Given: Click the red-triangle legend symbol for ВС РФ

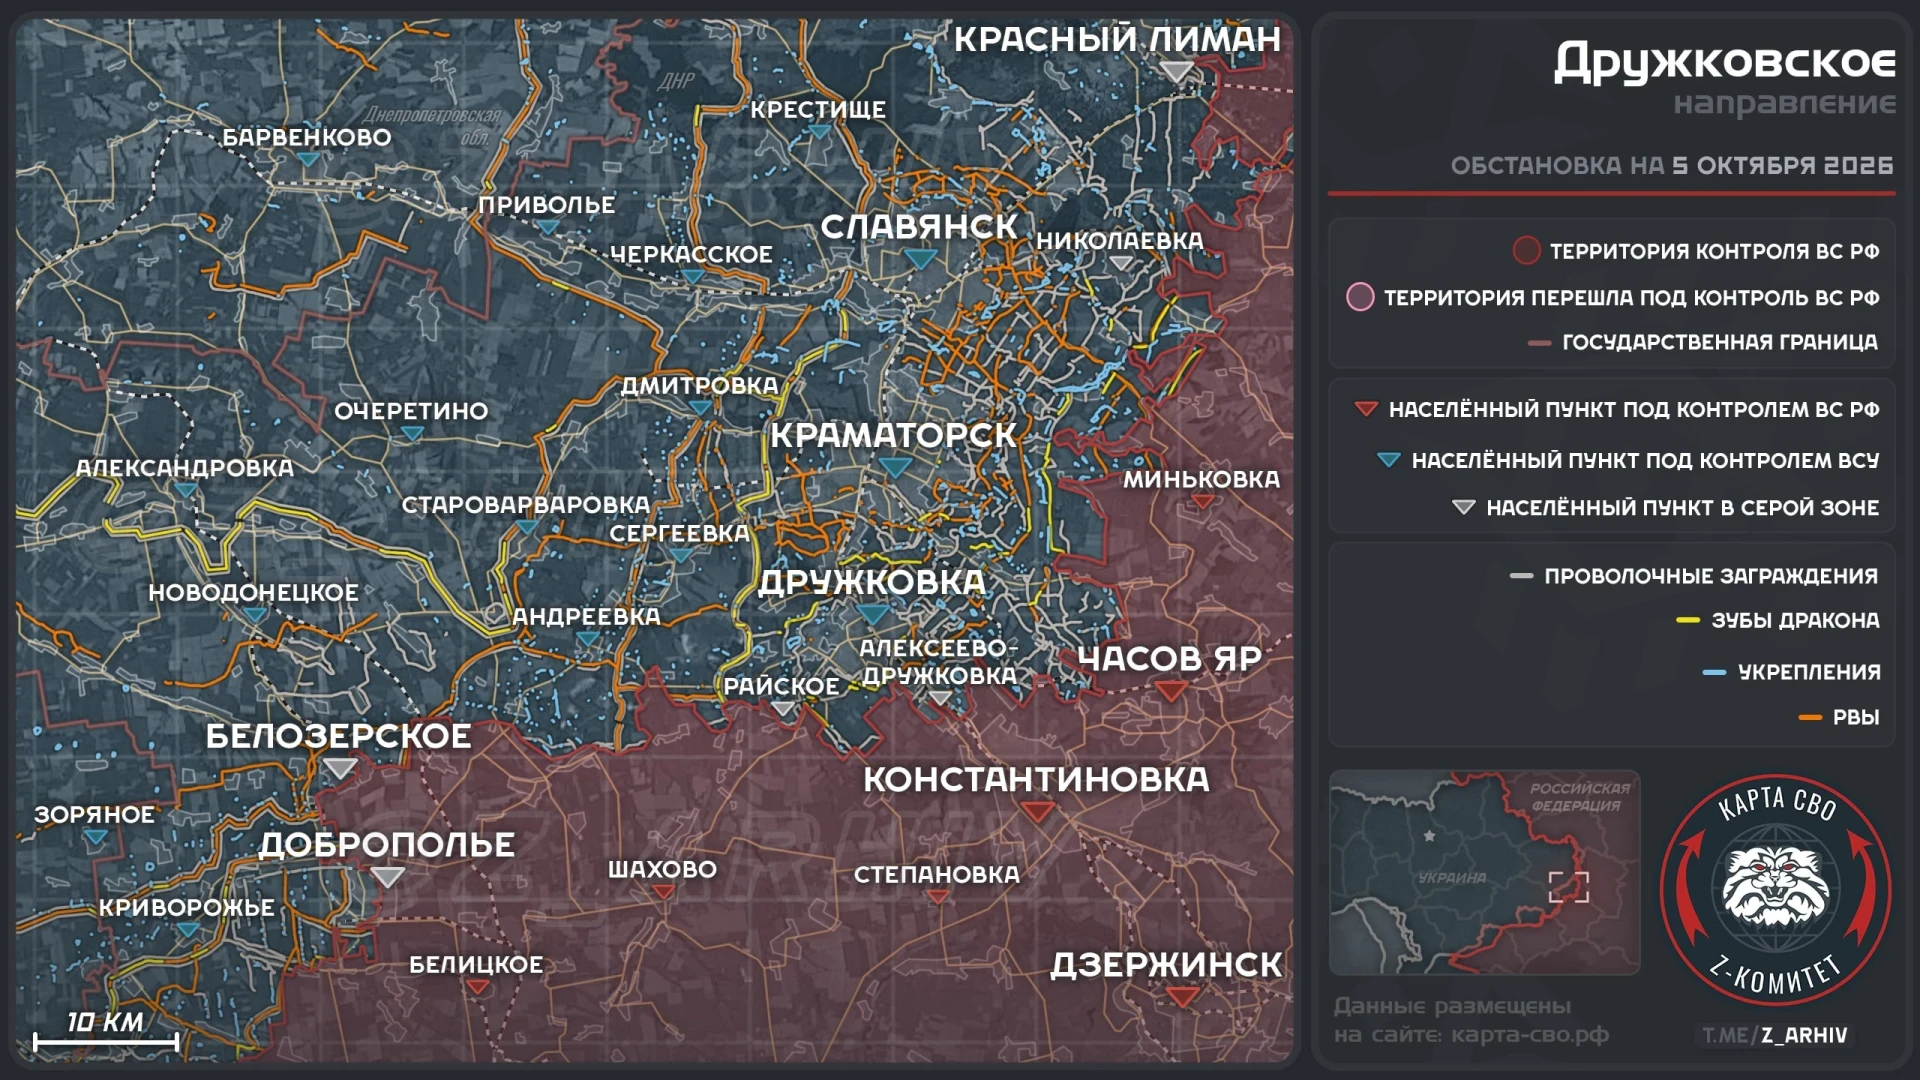Looking at the screenshot, I should point(1366,409).
